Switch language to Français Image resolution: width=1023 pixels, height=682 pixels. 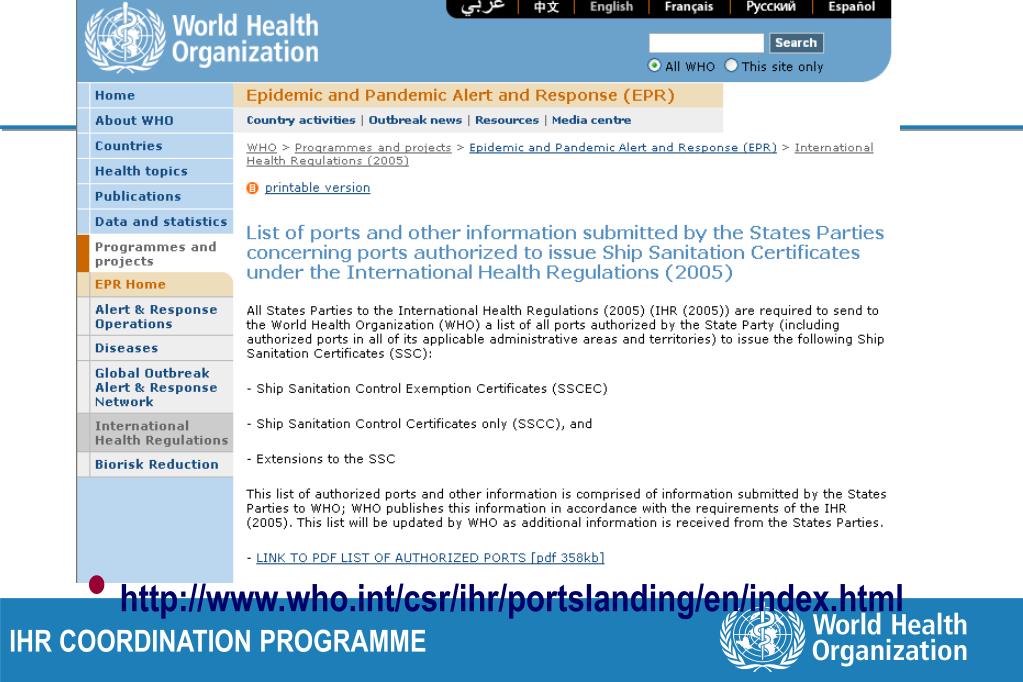[689, 7]
